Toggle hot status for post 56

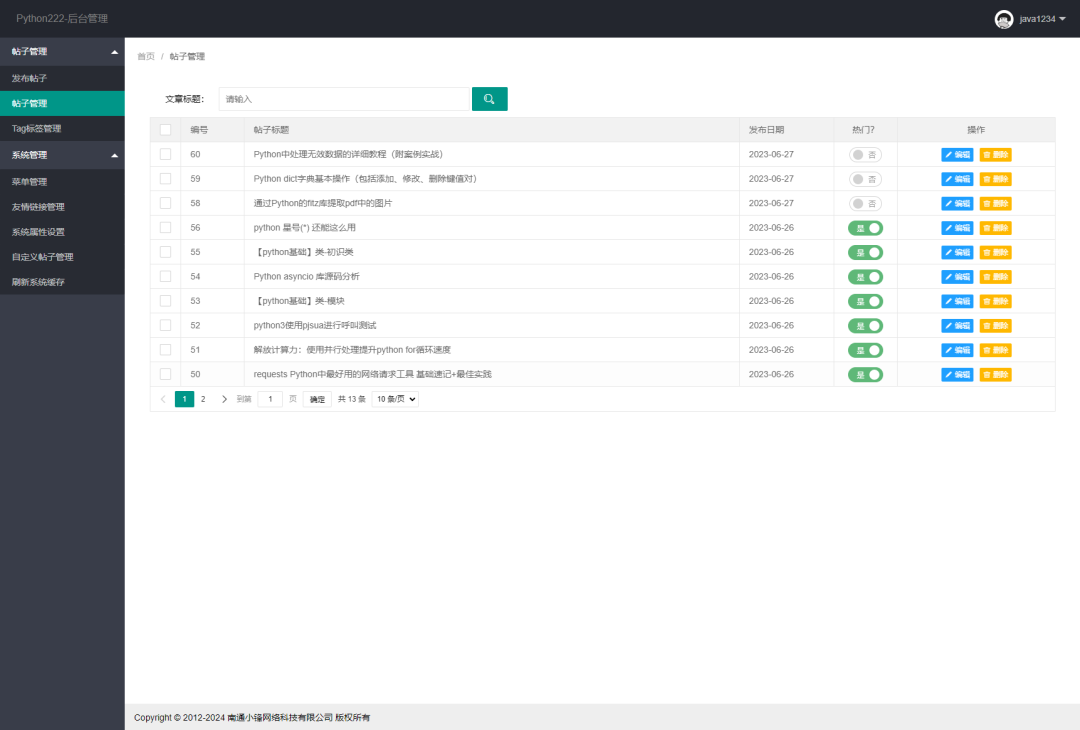click(x=864, y=227)
